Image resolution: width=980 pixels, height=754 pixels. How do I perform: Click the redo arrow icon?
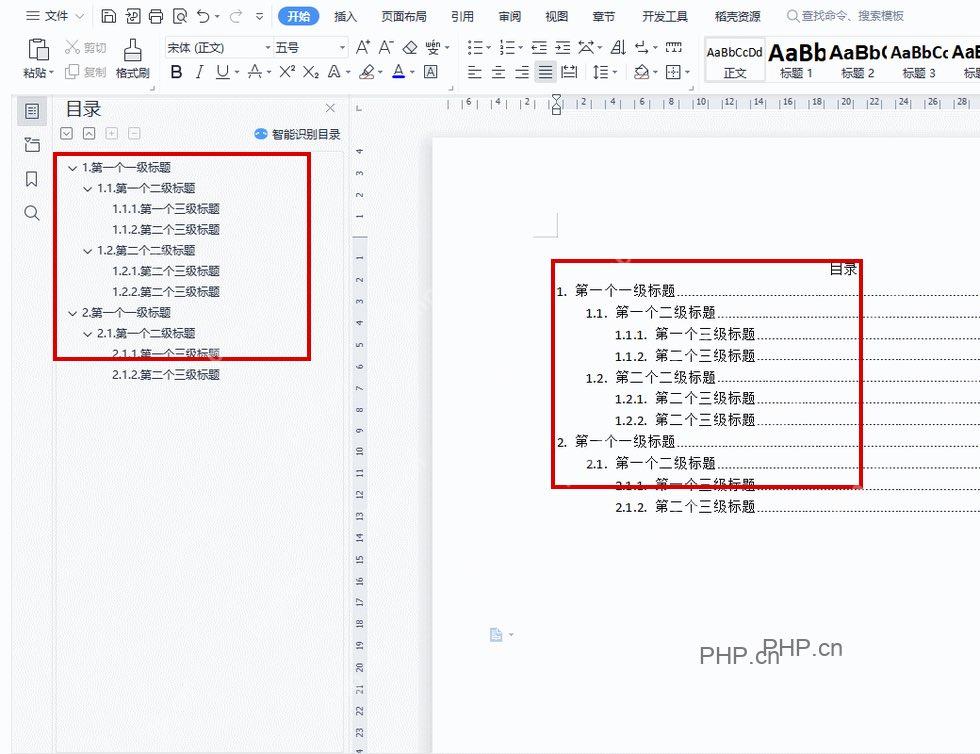(236, 16)
